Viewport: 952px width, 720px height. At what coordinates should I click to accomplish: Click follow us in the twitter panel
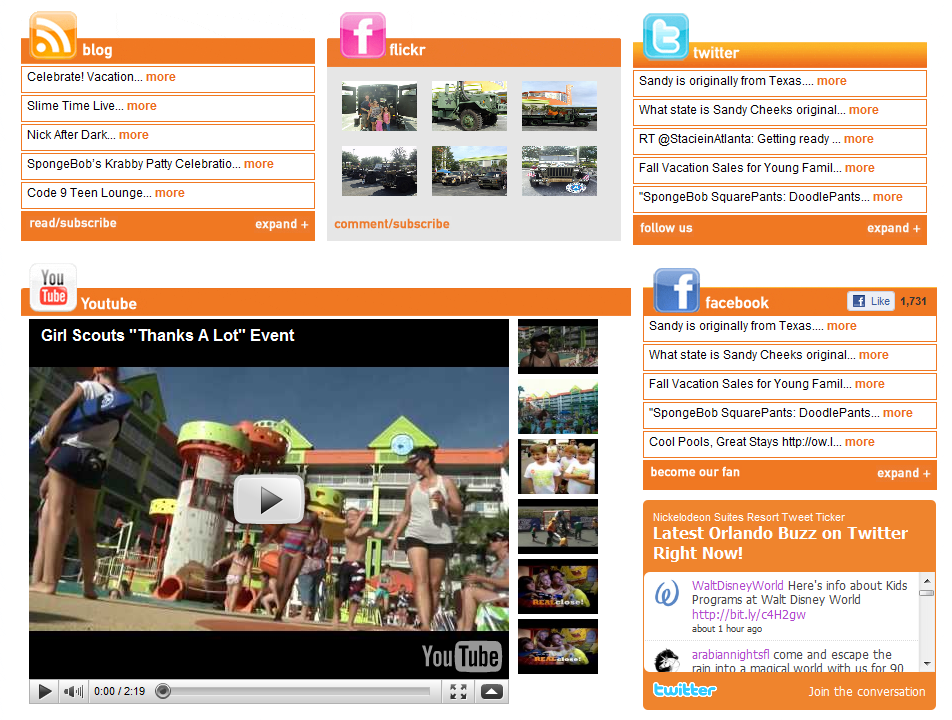pyautogui.click(x=666, y=228)
